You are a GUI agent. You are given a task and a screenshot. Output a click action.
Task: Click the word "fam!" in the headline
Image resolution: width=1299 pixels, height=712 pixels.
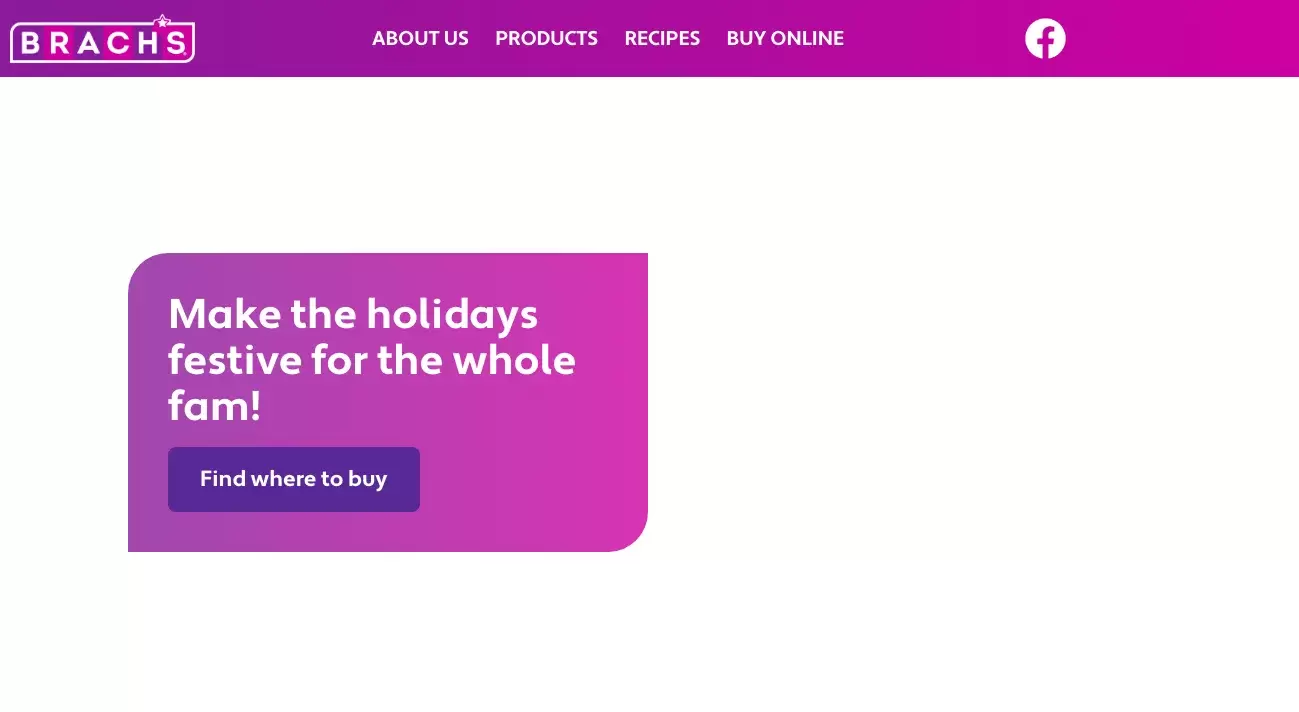tap(214, 407)
